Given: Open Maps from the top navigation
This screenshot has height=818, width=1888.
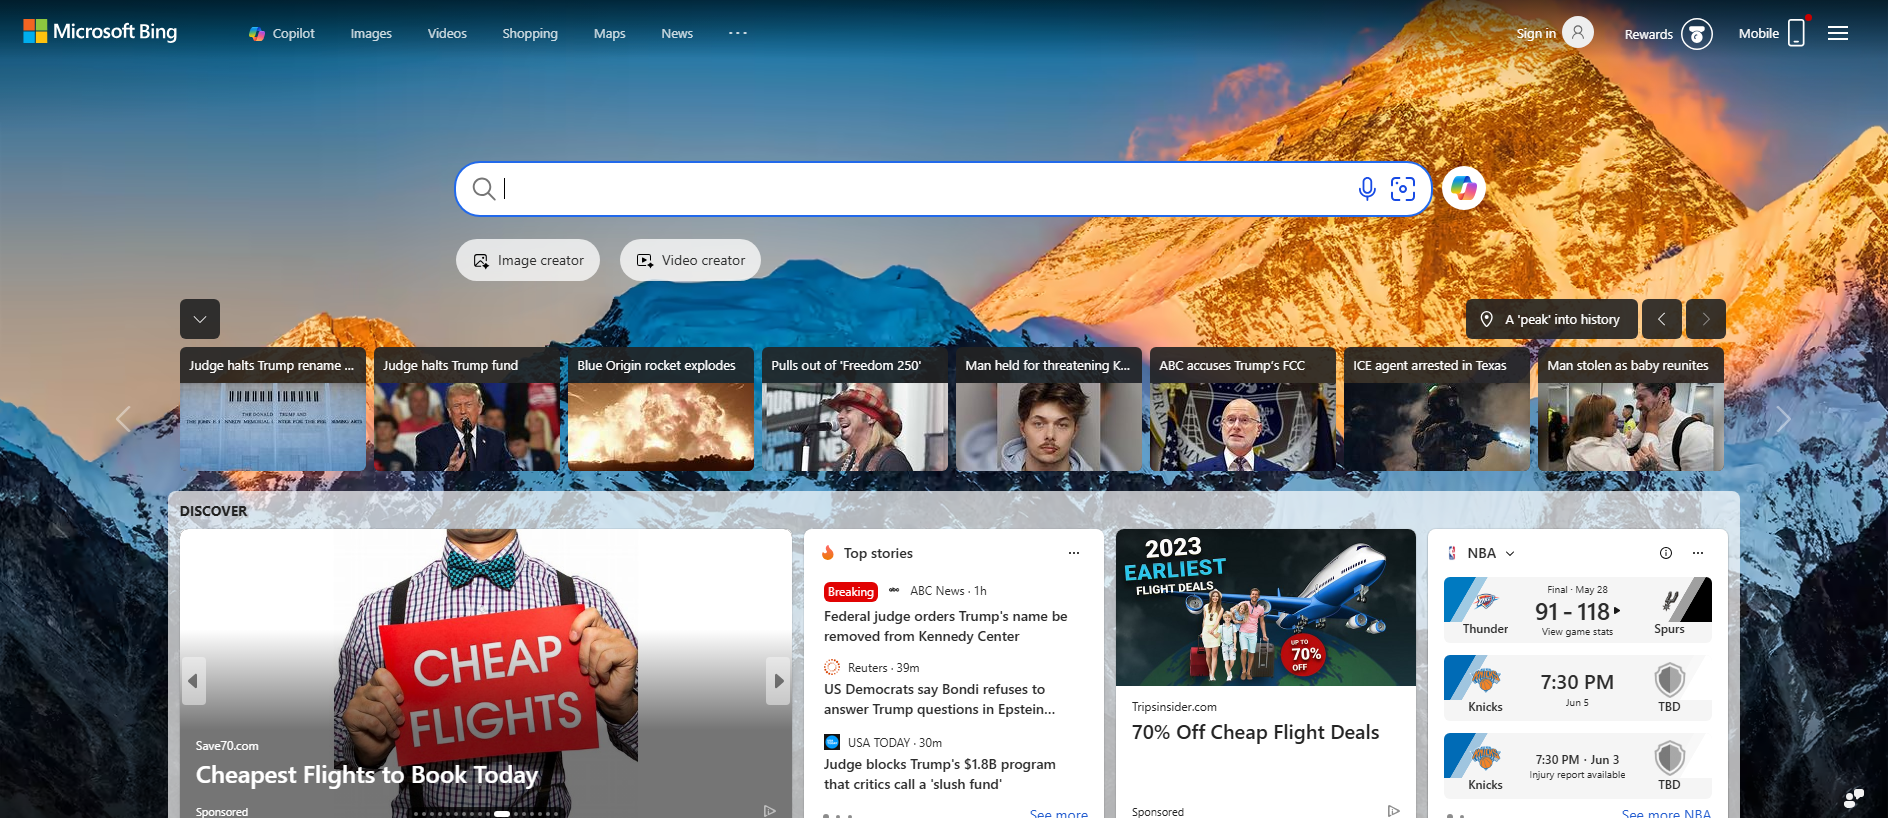Looking at the screenshot, I should 609,33.
